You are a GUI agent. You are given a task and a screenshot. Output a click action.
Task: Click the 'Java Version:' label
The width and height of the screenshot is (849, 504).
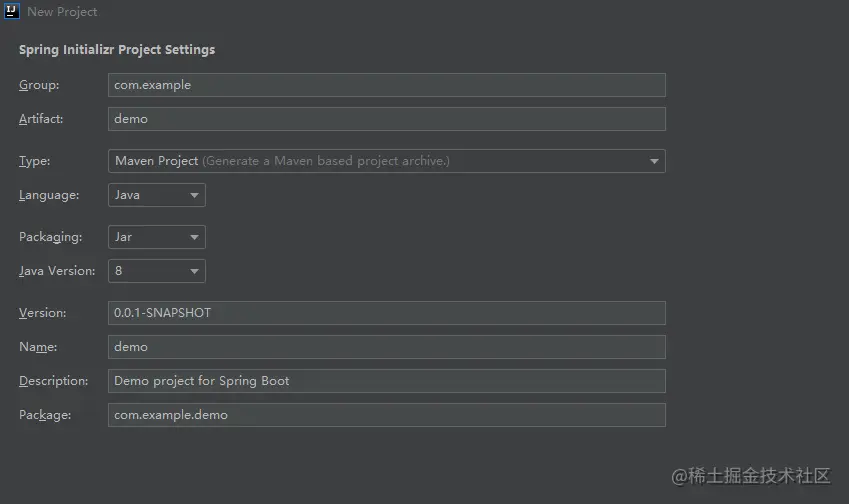pyautogui.click(x=57, y=271)
